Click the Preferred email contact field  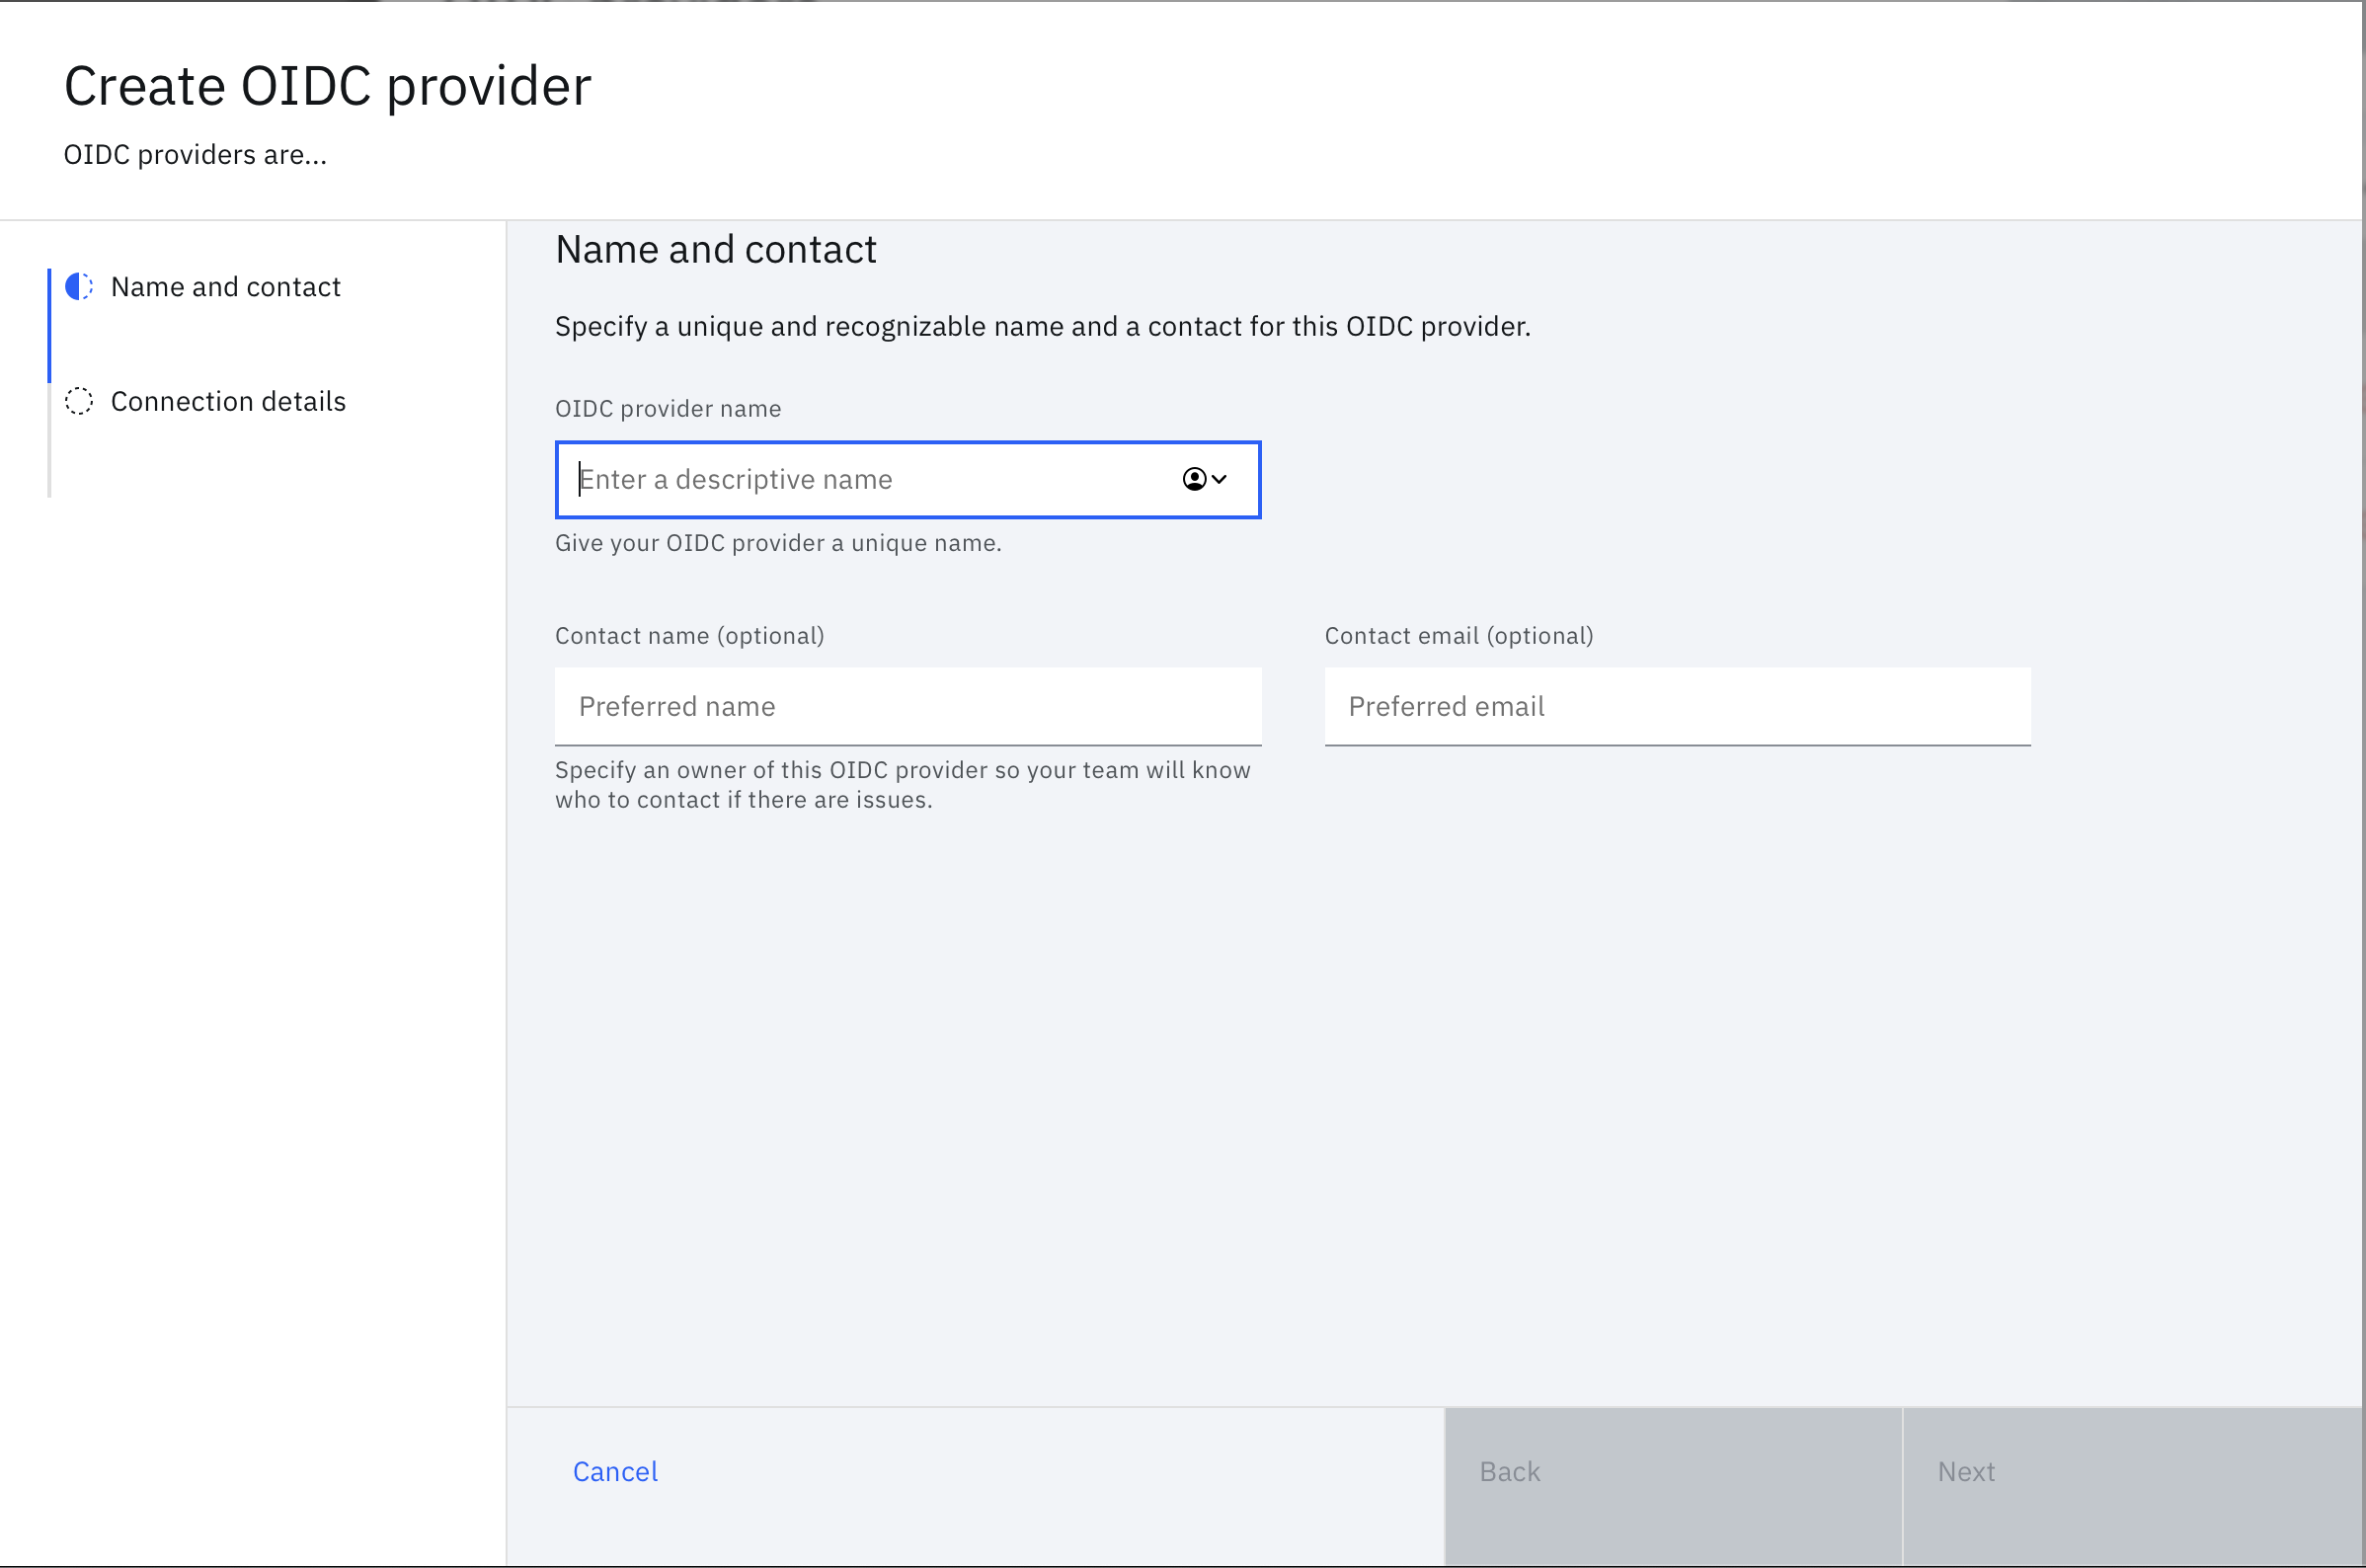[1677, 706]
